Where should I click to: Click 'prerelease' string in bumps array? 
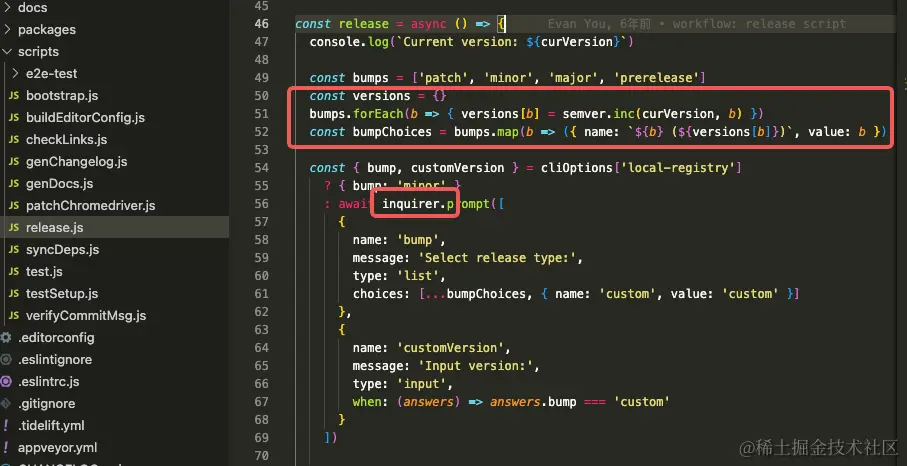pyautogui.click(x=656, y=77)
